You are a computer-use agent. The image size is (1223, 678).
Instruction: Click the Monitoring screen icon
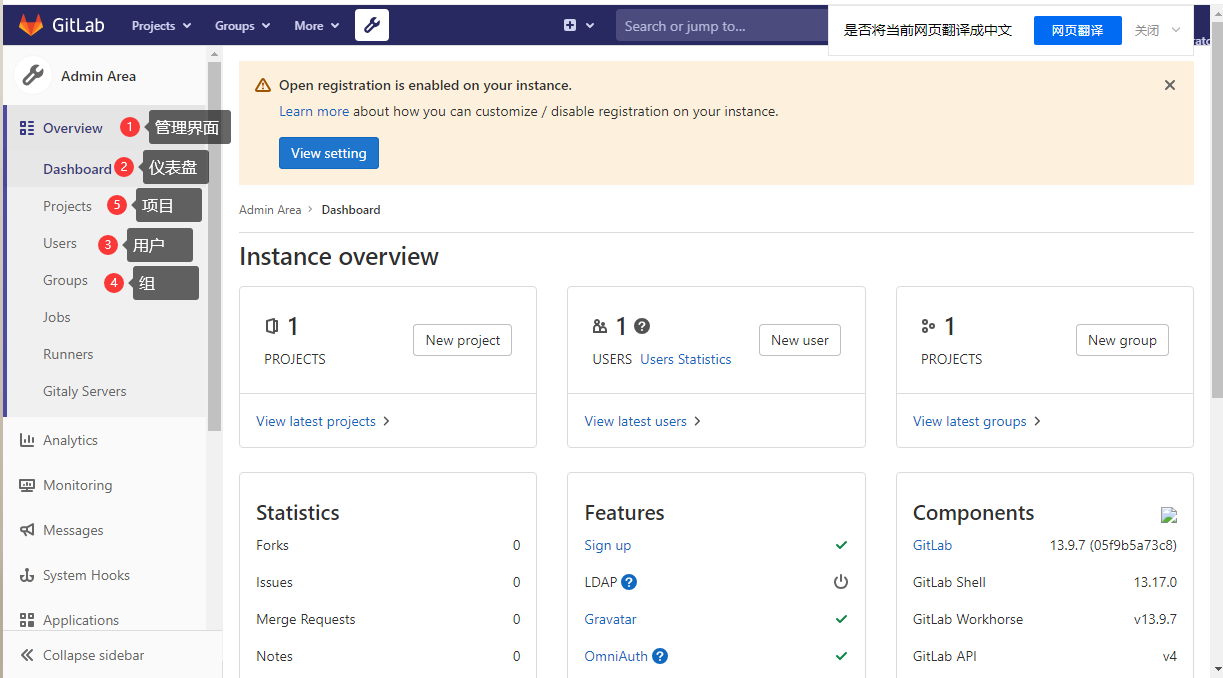[27, 485]
